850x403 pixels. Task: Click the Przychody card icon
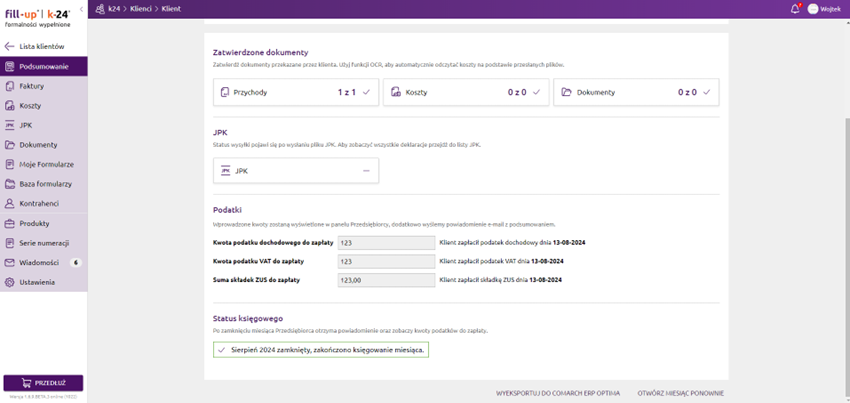tap(225, 92)
